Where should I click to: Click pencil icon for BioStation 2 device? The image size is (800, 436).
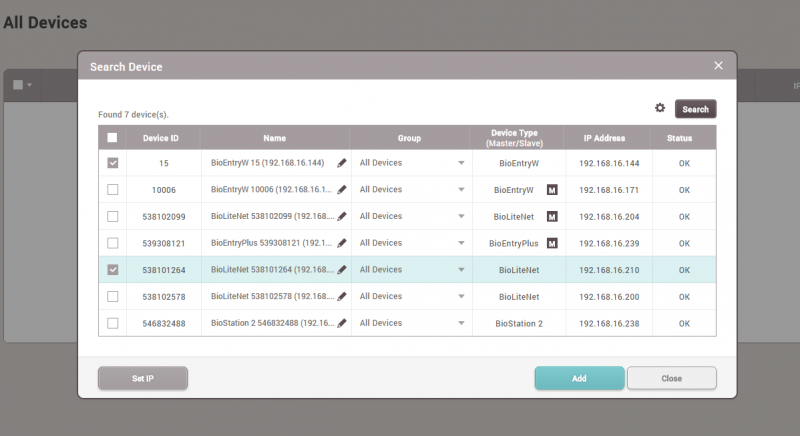click(x=342, y=323)
